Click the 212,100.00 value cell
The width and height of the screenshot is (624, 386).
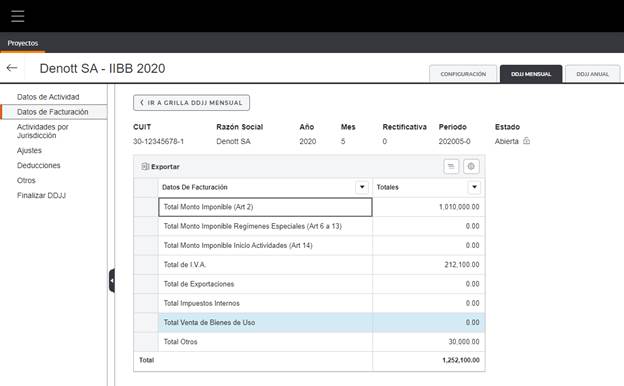tap(429, 265)
